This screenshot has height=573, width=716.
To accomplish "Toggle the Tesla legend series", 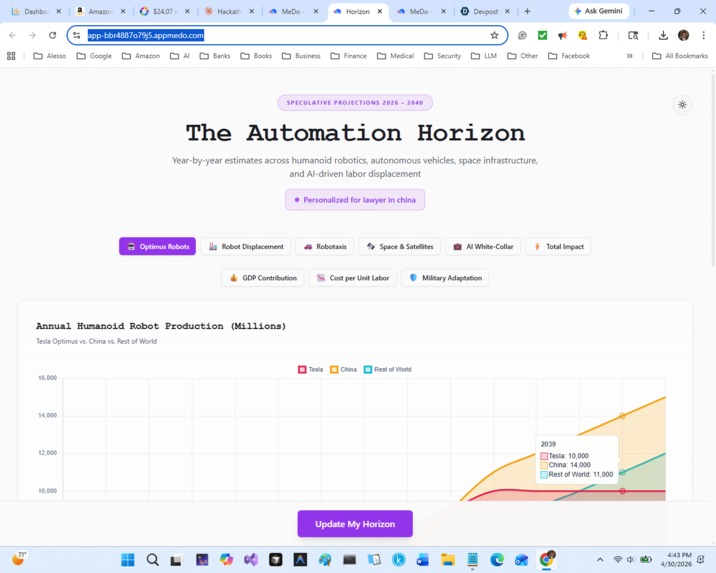I will (x=311, y=369).
